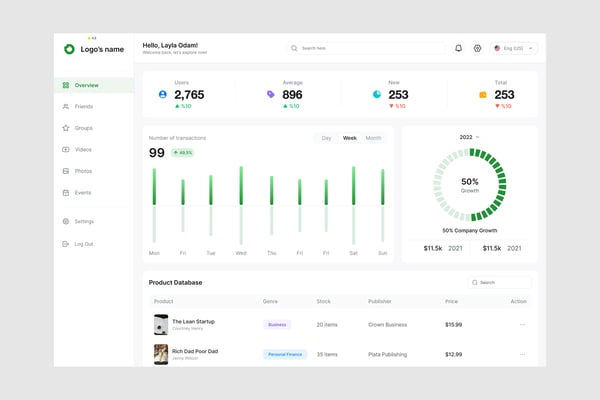Click the Crown Business publisher cell
Screen dimensions: 600x400
(388, 325)
